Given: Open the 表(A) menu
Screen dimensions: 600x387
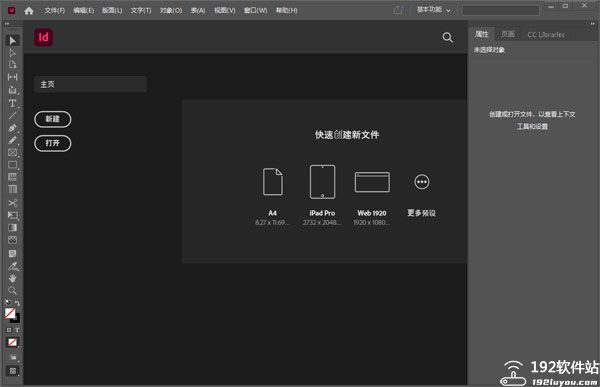Looking at the screenshot, I should click(x=198, y=10).
